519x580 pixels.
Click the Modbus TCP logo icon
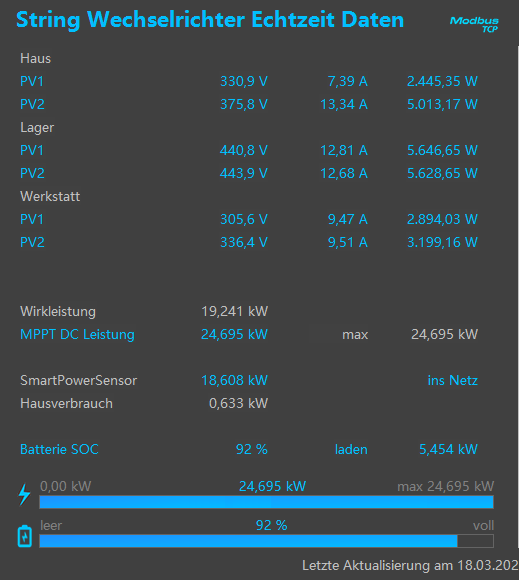pos(474,24)
